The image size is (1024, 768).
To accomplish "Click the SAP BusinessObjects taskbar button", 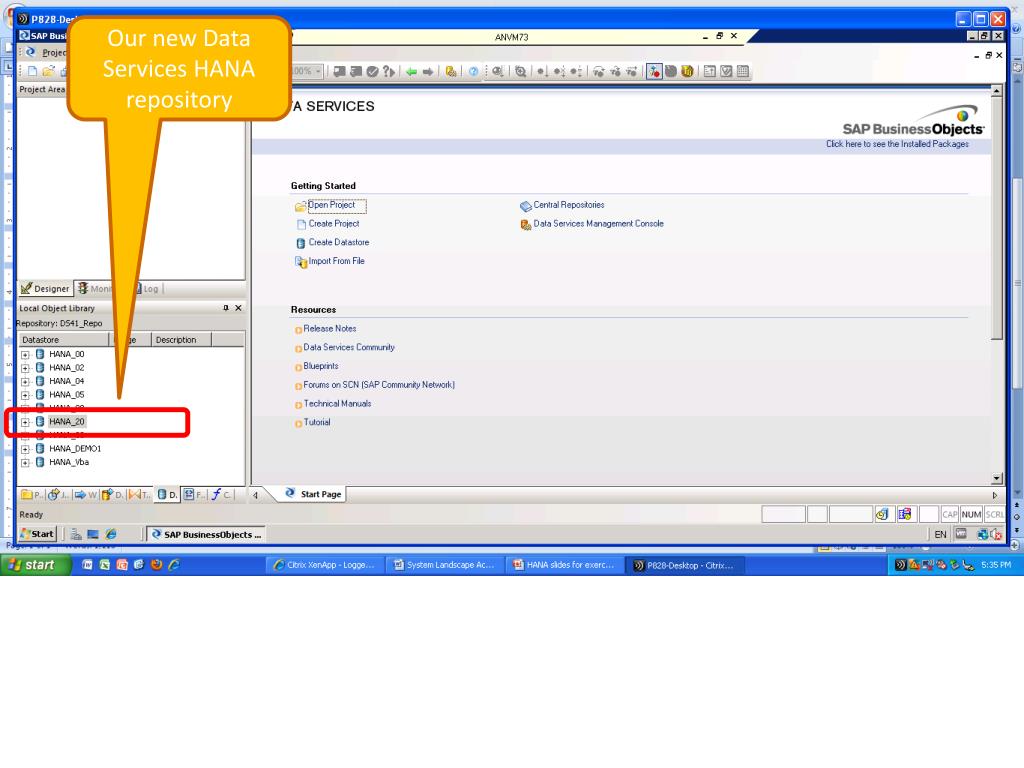I will (x=206, y=534).
